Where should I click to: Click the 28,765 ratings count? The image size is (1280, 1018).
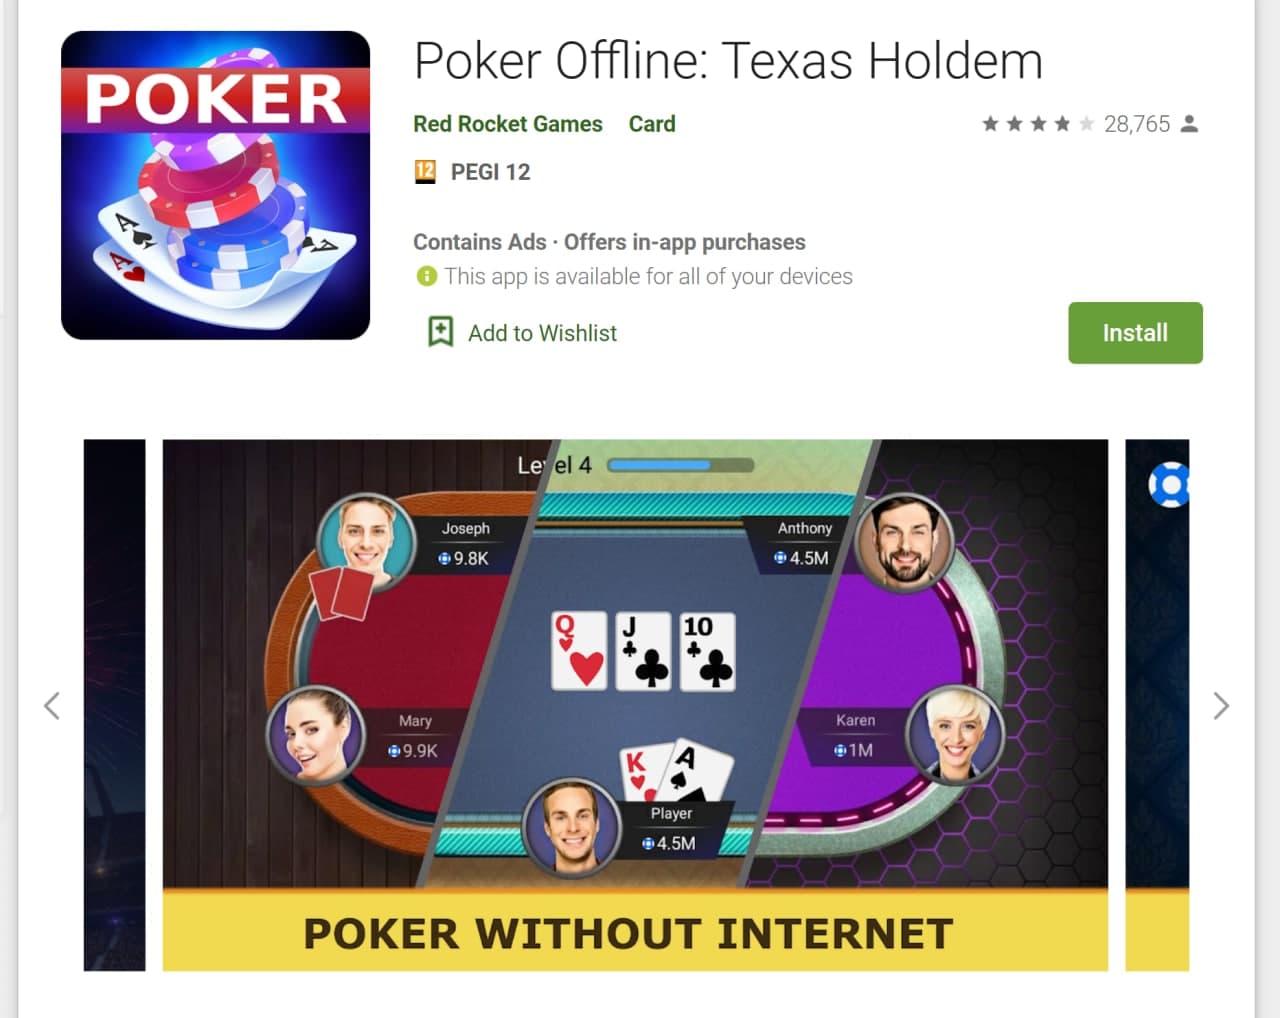coord(1137,124)
